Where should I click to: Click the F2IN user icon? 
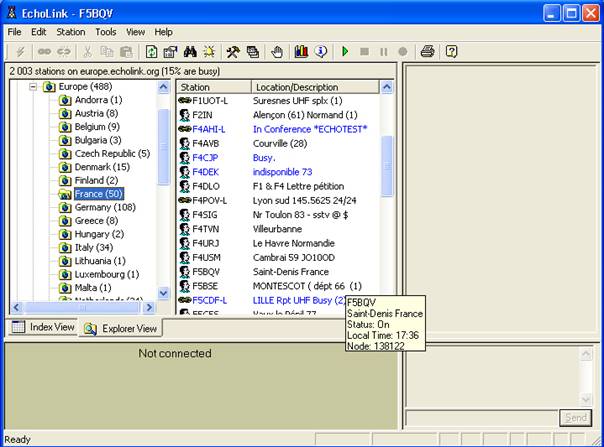(185, 115)
